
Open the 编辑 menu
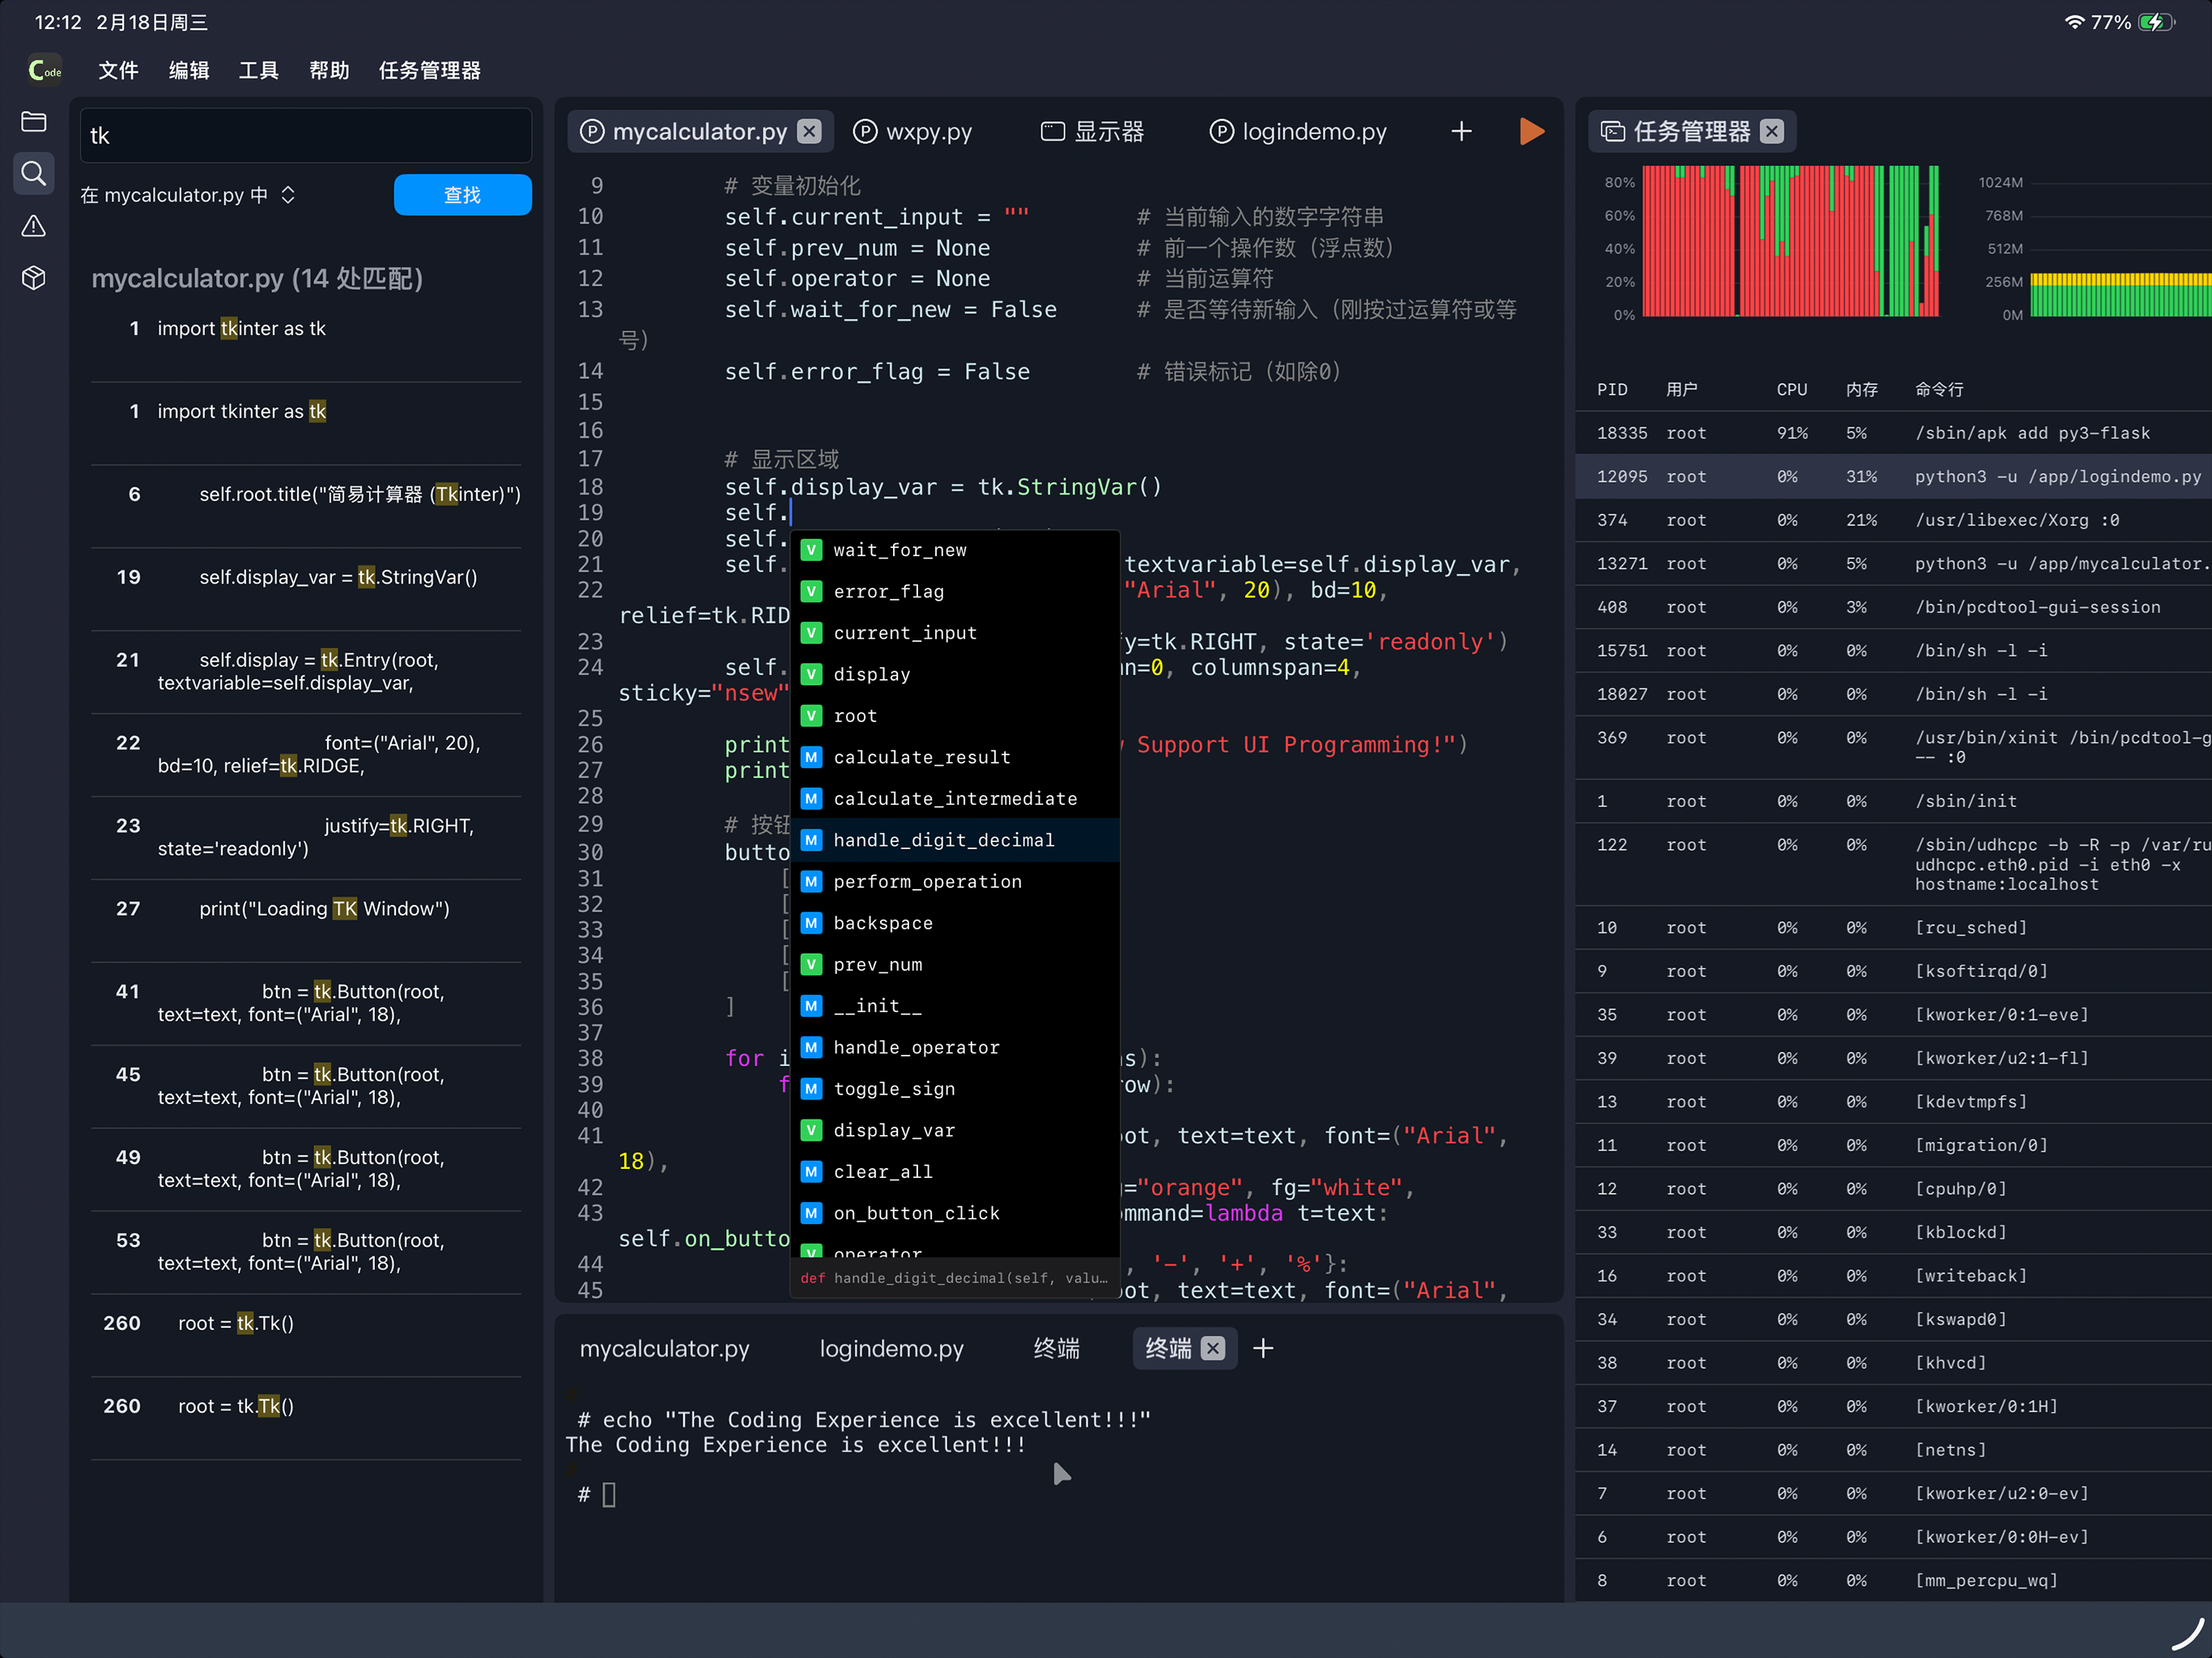[x=188, y=70]
